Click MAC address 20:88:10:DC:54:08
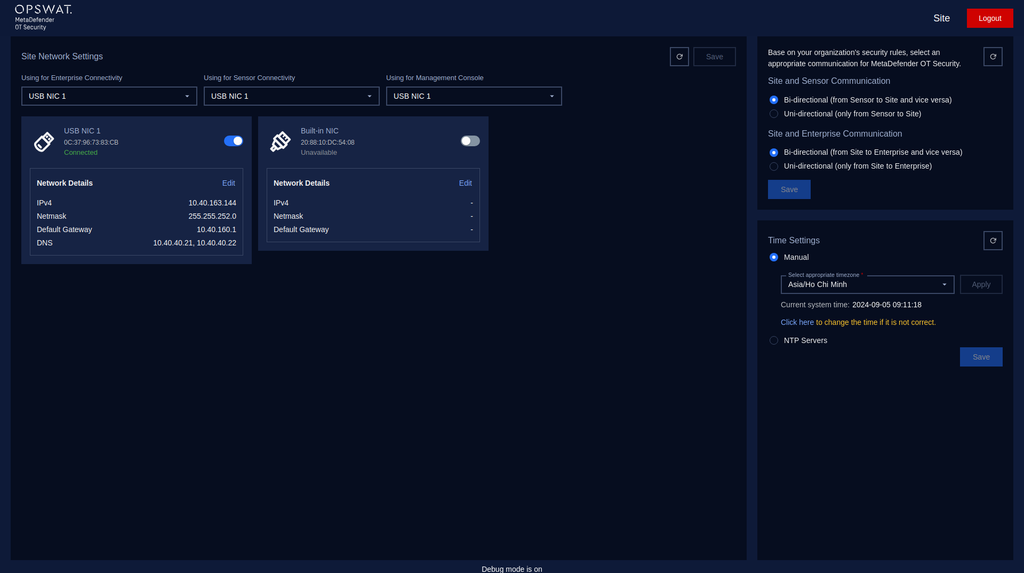Screen dimensions: 1024x573 pos(327,142)
